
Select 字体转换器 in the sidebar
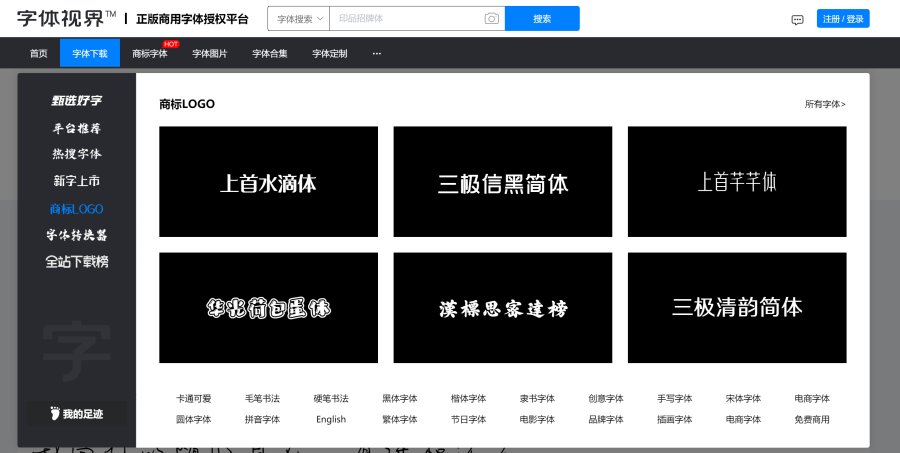(x=77, y=236)
